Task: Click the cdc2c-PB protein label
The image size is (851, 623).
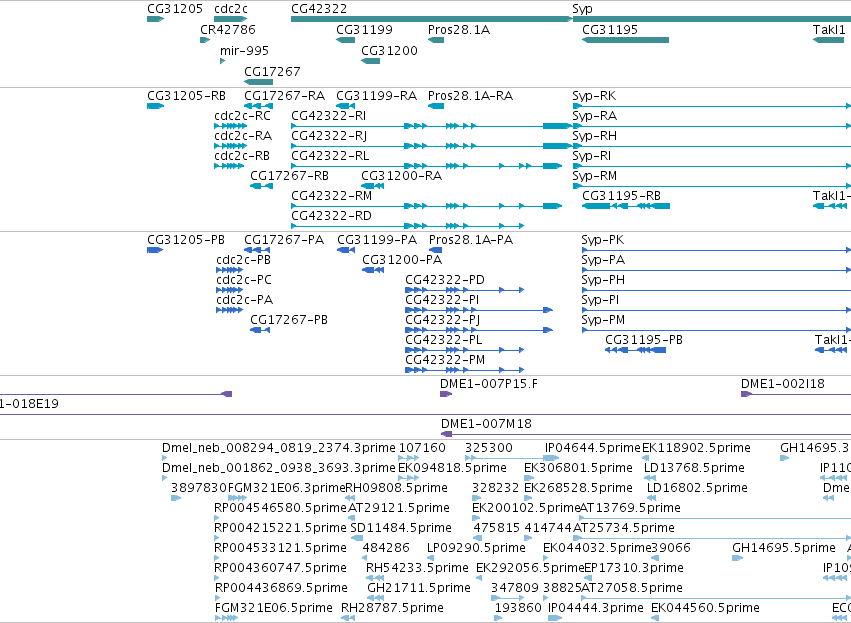Action: (x=244, y=260)
